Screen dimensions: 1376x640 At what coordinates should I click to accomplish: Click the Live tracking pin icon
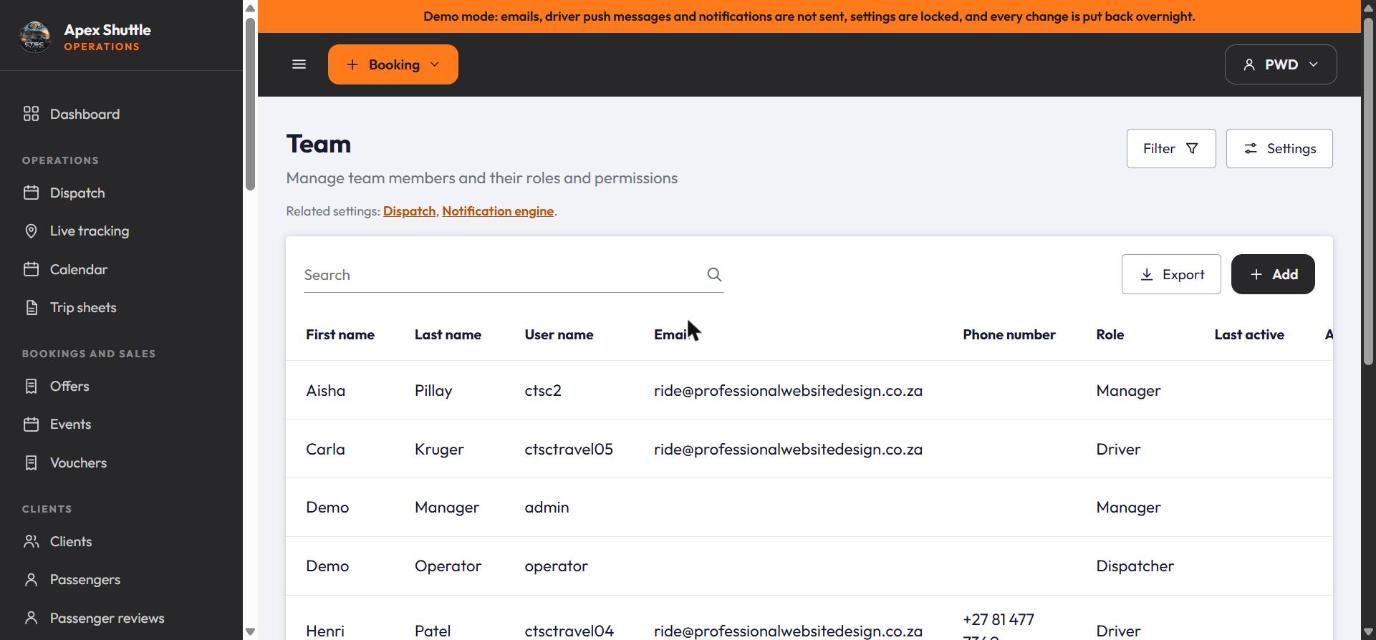(31, 231)
